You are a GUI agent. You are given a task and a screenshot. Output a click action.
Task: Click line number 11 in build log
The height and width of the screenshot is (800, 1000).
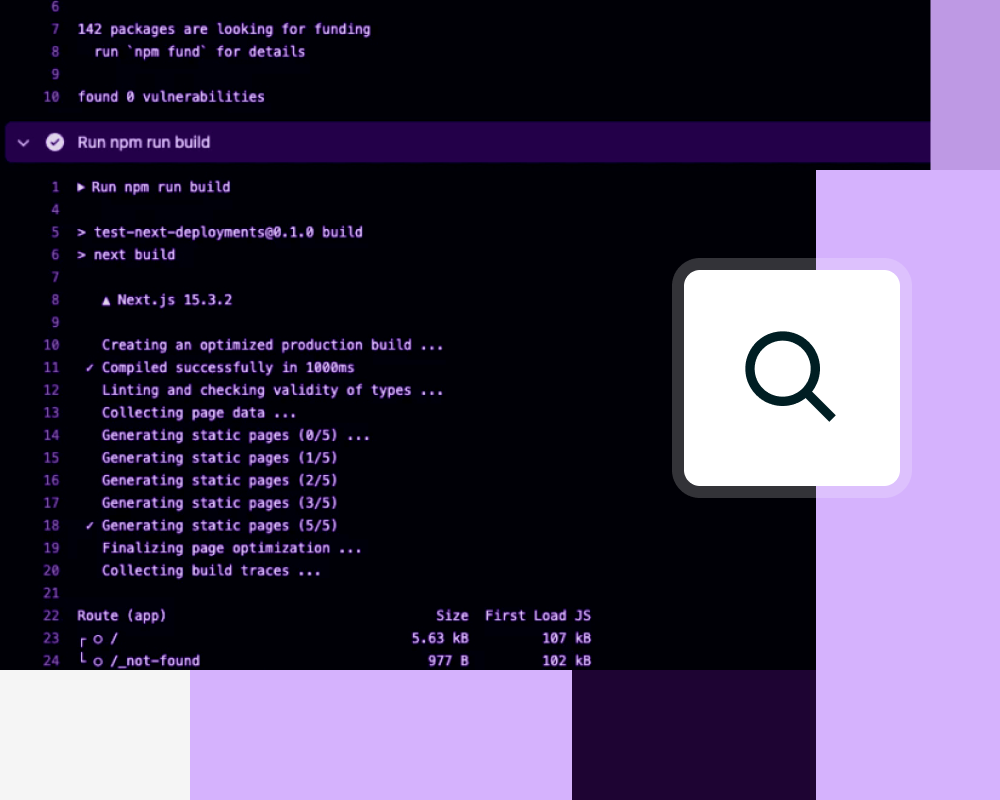point(51,367)
